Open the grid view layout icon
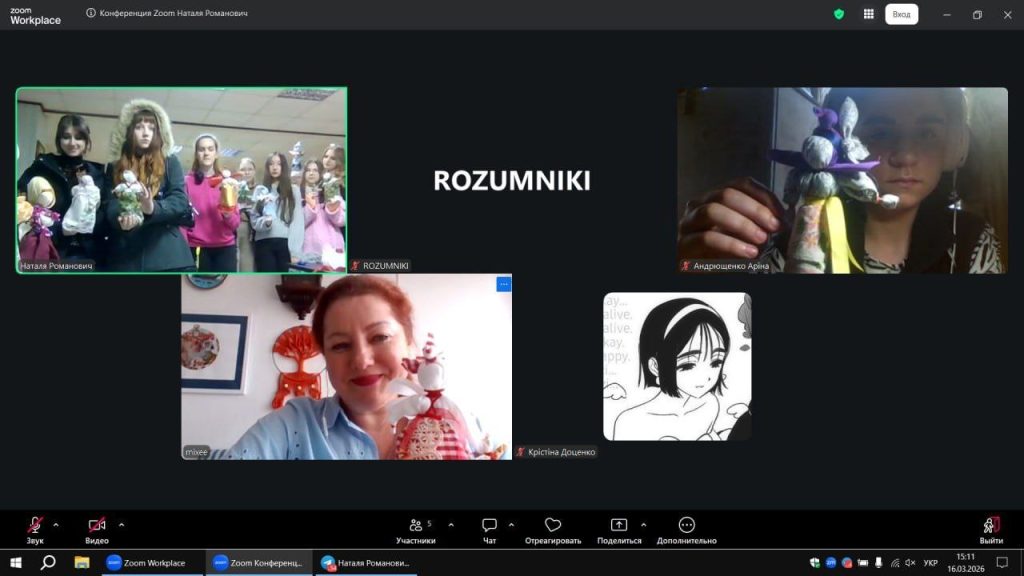1024x576 pixels. tap(869, 14)
